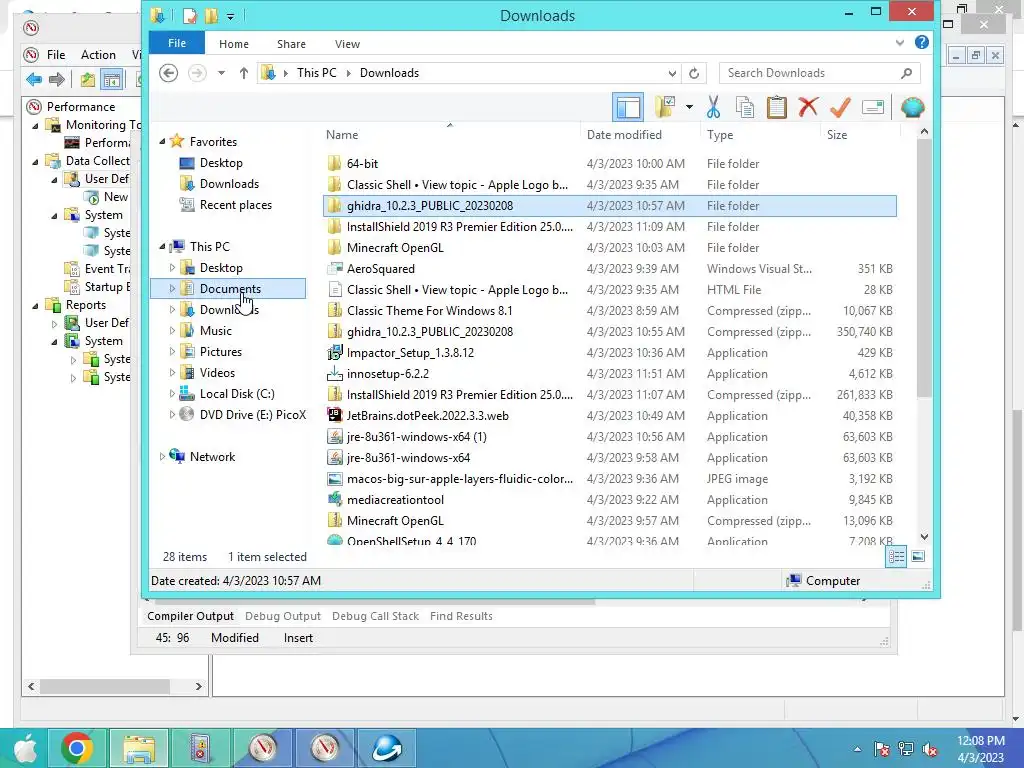This screenshot has width=1024, height=768.
Task: Select the 64-bit folder
Action: 362,163
